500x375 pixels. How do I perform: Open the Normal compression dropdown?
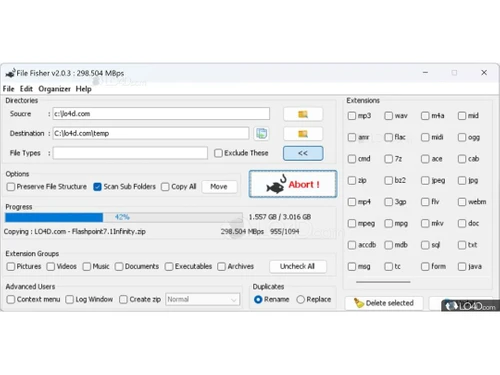[202, 299]
